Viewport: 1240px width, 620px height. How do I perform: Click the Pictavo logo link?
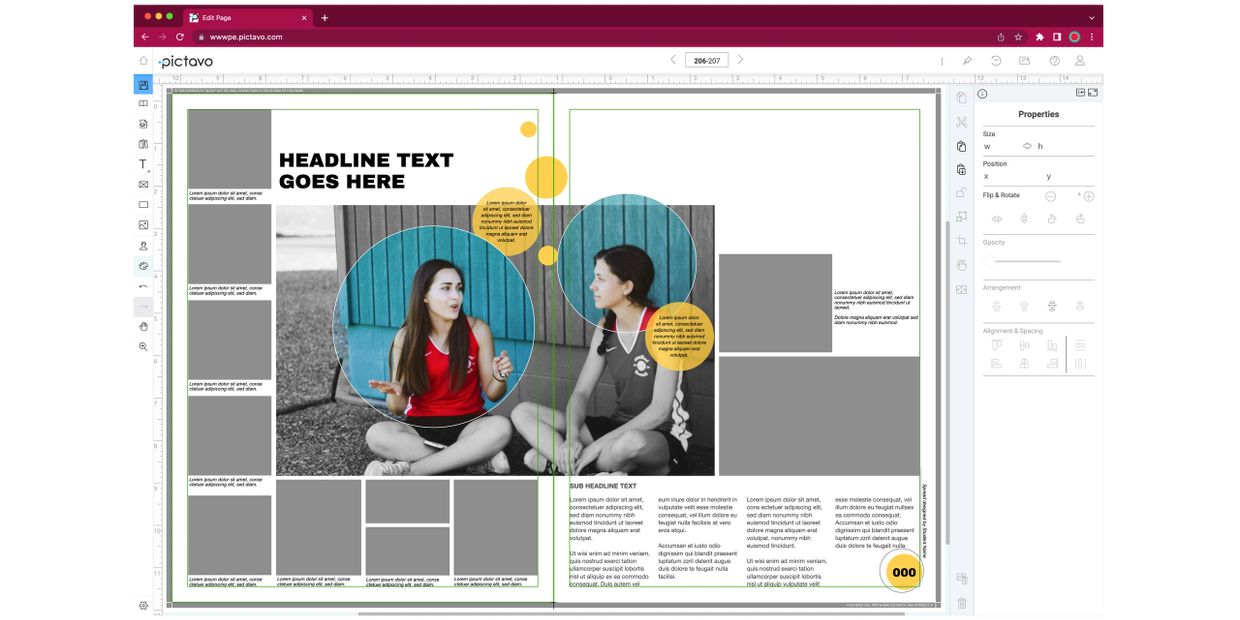coord(186,61)
